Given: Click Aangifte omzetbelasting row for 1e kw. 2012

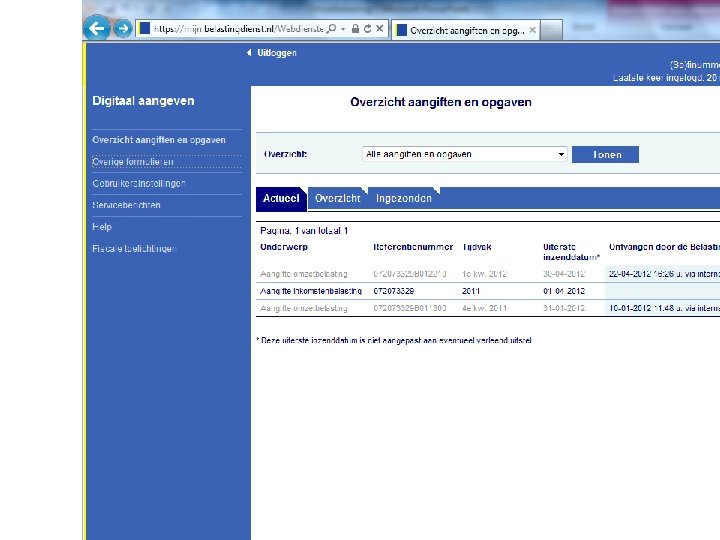Looking at the screenshot, I should [304, 274].
